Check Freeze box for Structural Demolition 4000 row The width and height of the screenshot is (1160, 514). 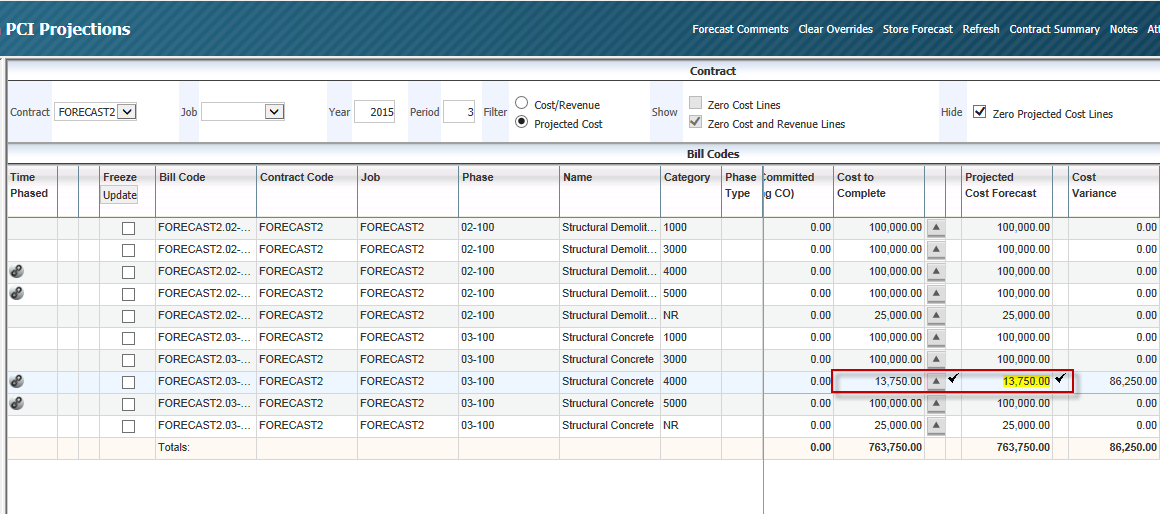pyautogui.click(x=129, y=272)
